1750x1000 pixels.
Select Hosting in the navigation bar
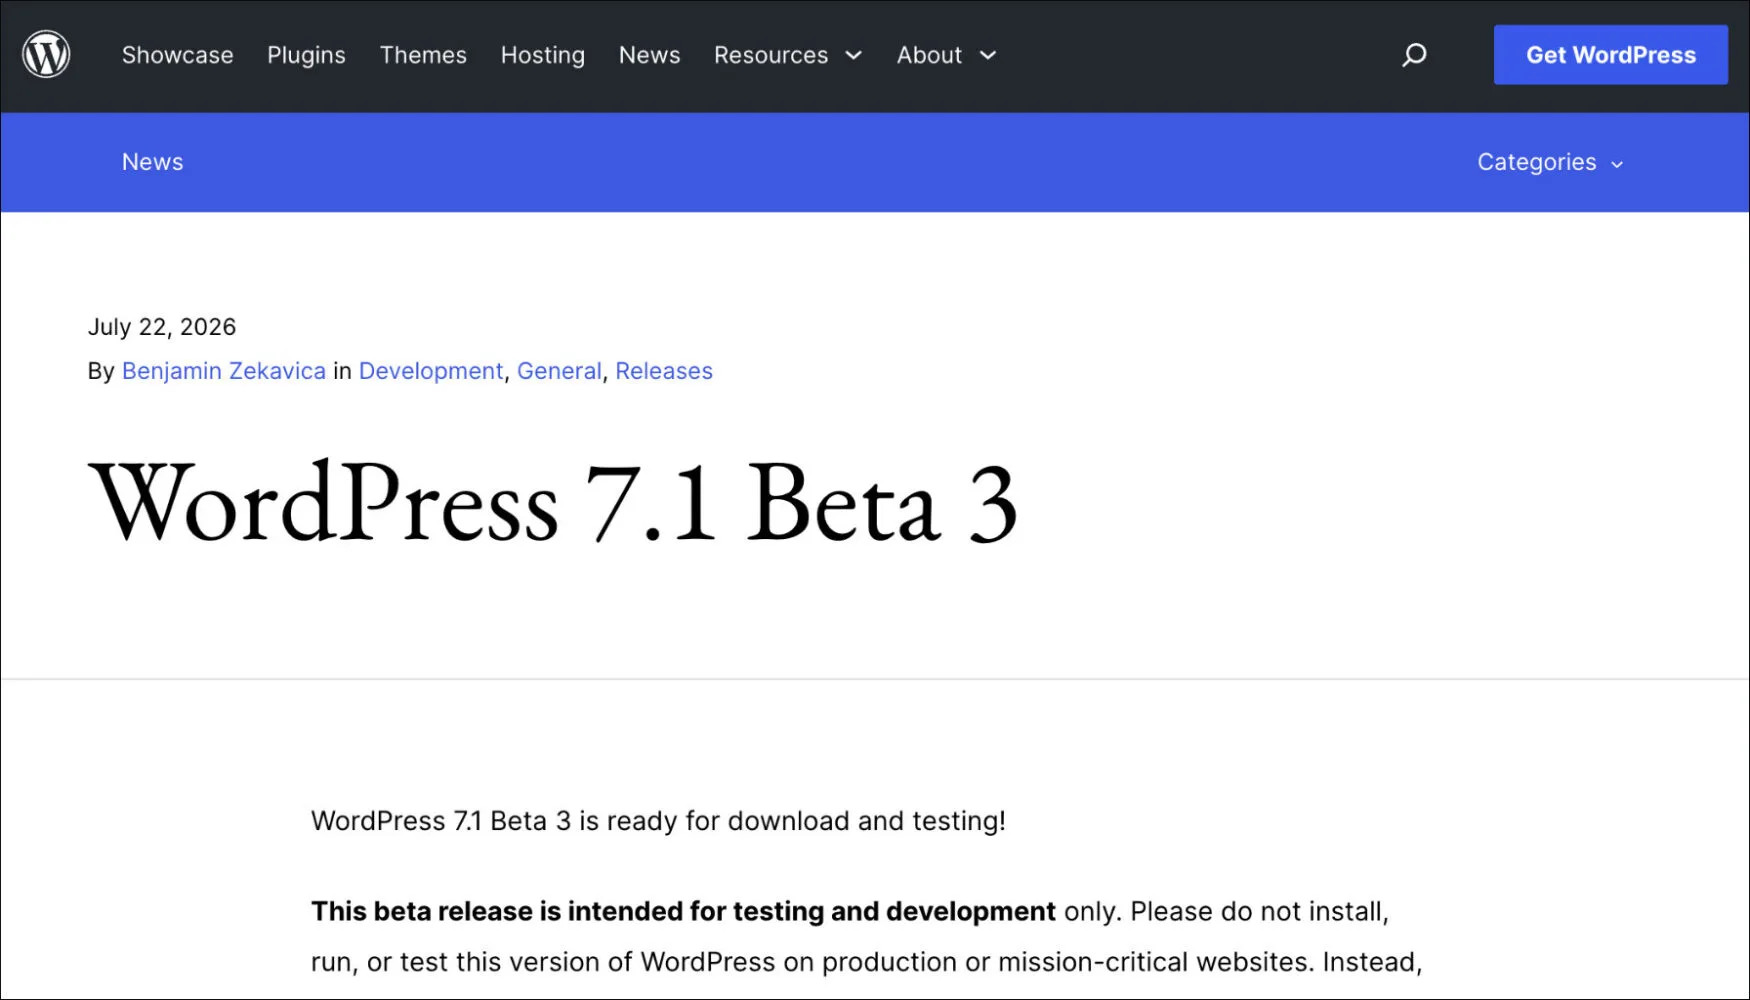tap(543, 55)
